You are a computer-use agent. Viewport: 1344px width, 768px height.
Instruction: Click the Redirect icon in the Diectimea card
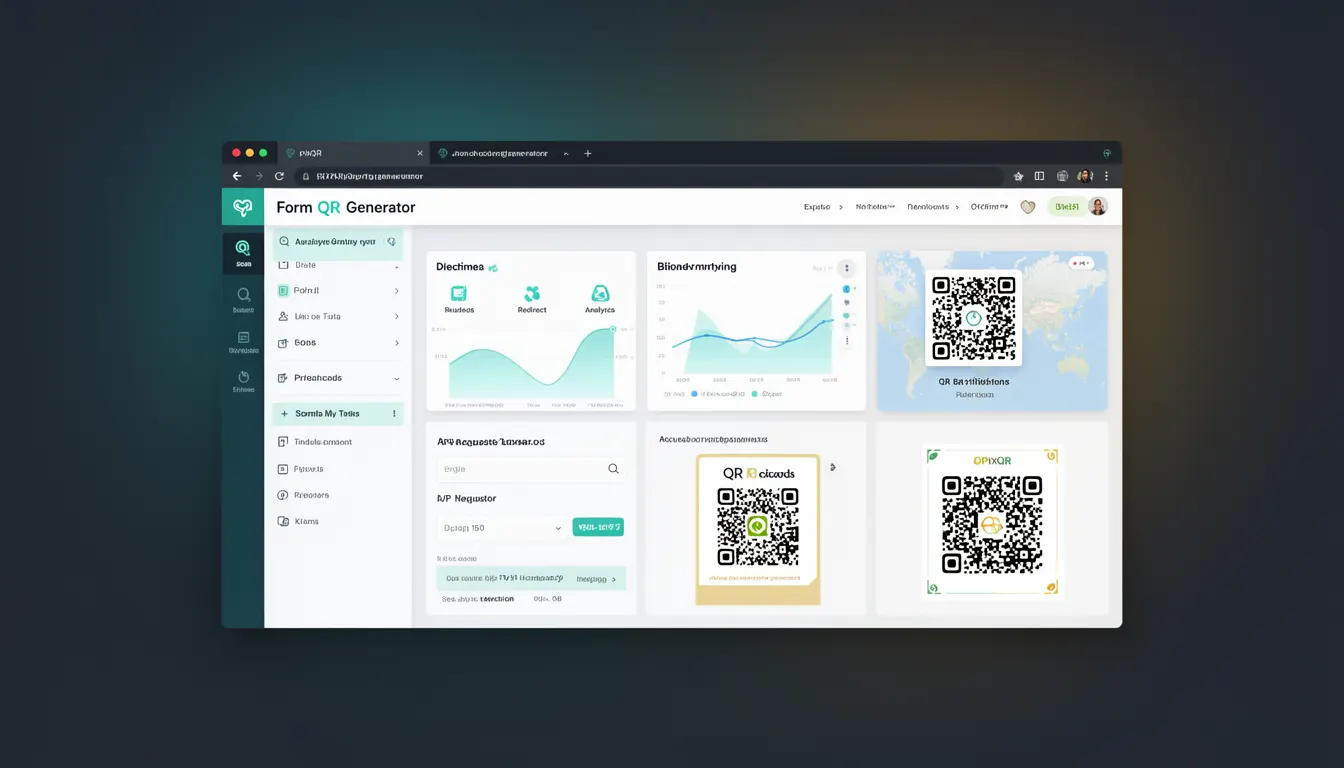(532, 293)
